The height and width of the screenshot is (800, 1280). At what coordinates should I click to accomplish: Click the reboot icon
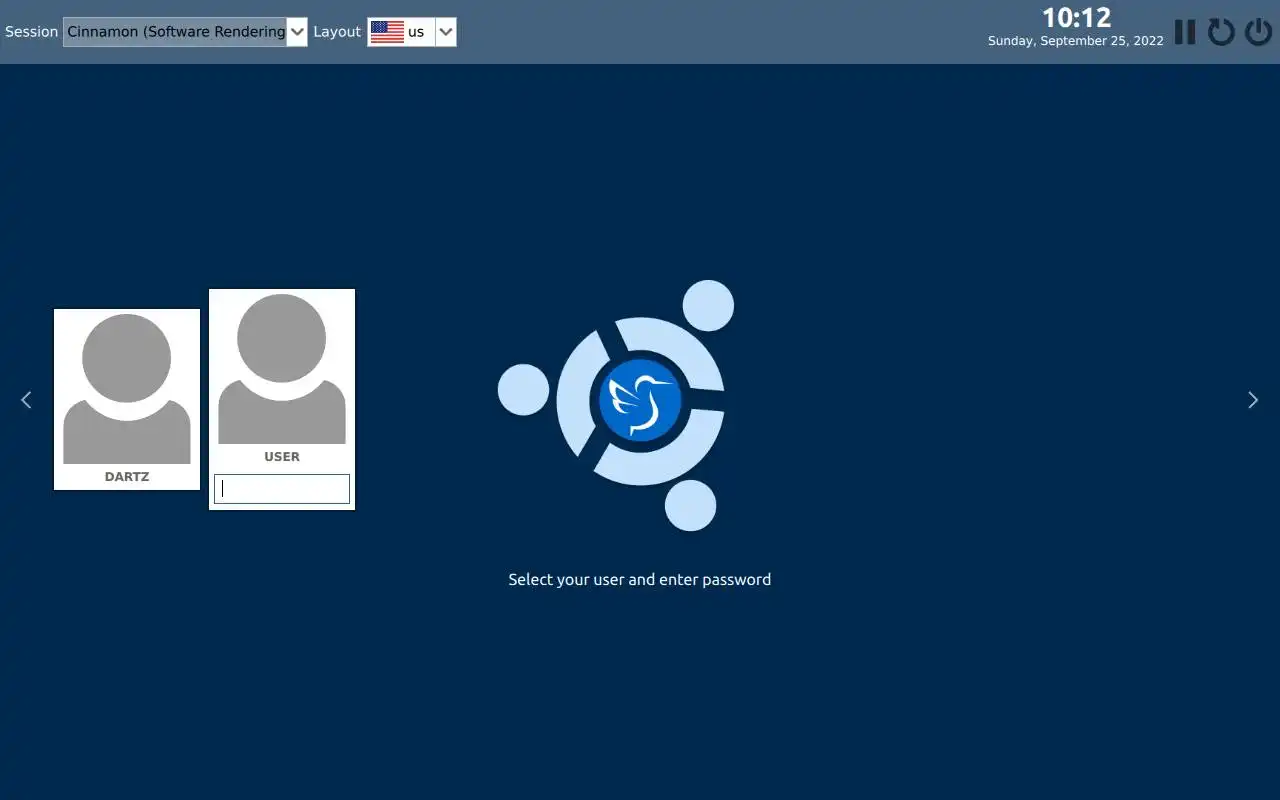[x=1221, y=32]
